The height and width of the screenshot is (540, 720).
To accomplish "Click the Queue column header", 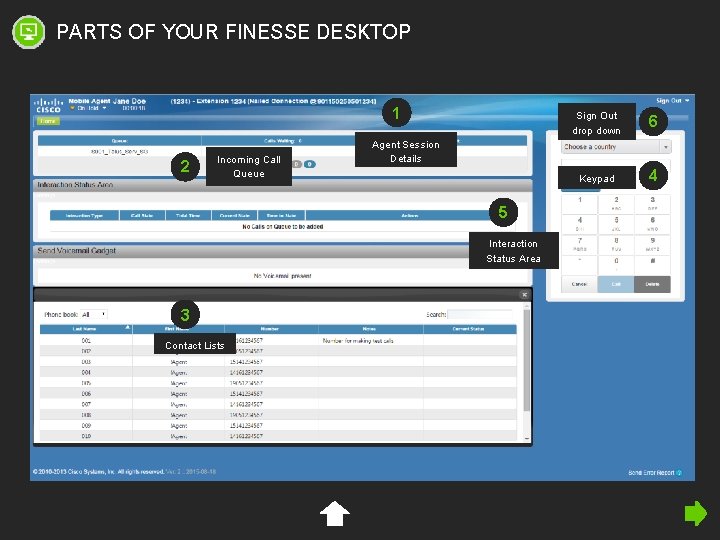I will tap(119, 141).
